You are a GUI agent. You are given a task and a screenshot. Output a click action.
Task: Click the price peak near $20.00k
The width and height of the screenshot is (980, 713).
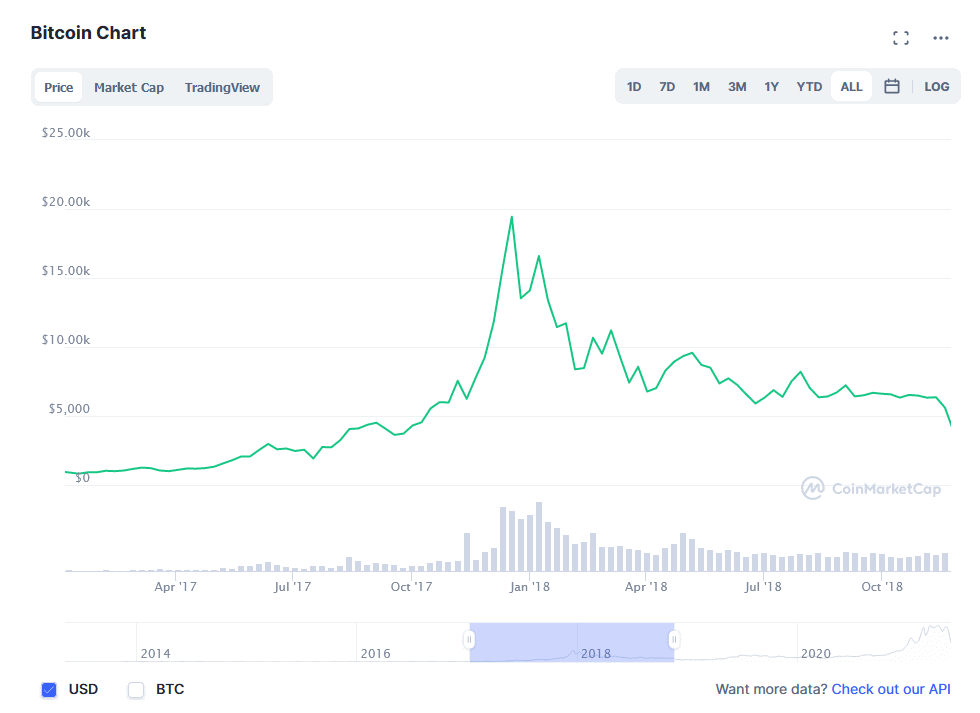click(512, 217)
